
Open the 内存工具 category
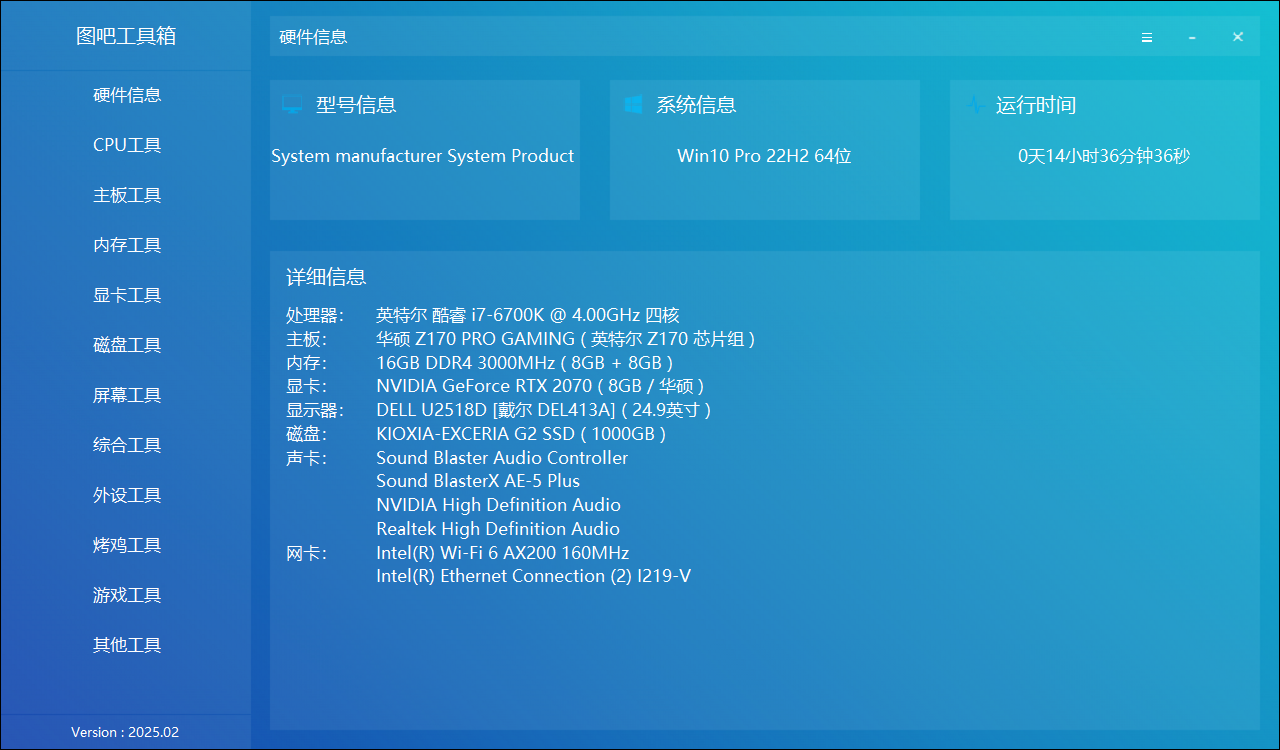coord(126,244)
